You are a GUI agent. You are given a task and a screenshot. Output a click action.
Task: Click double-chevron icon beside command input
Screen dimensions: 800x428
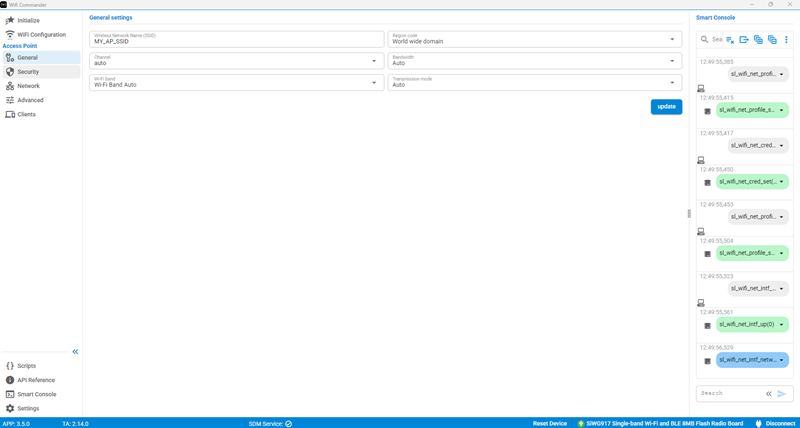768,394
